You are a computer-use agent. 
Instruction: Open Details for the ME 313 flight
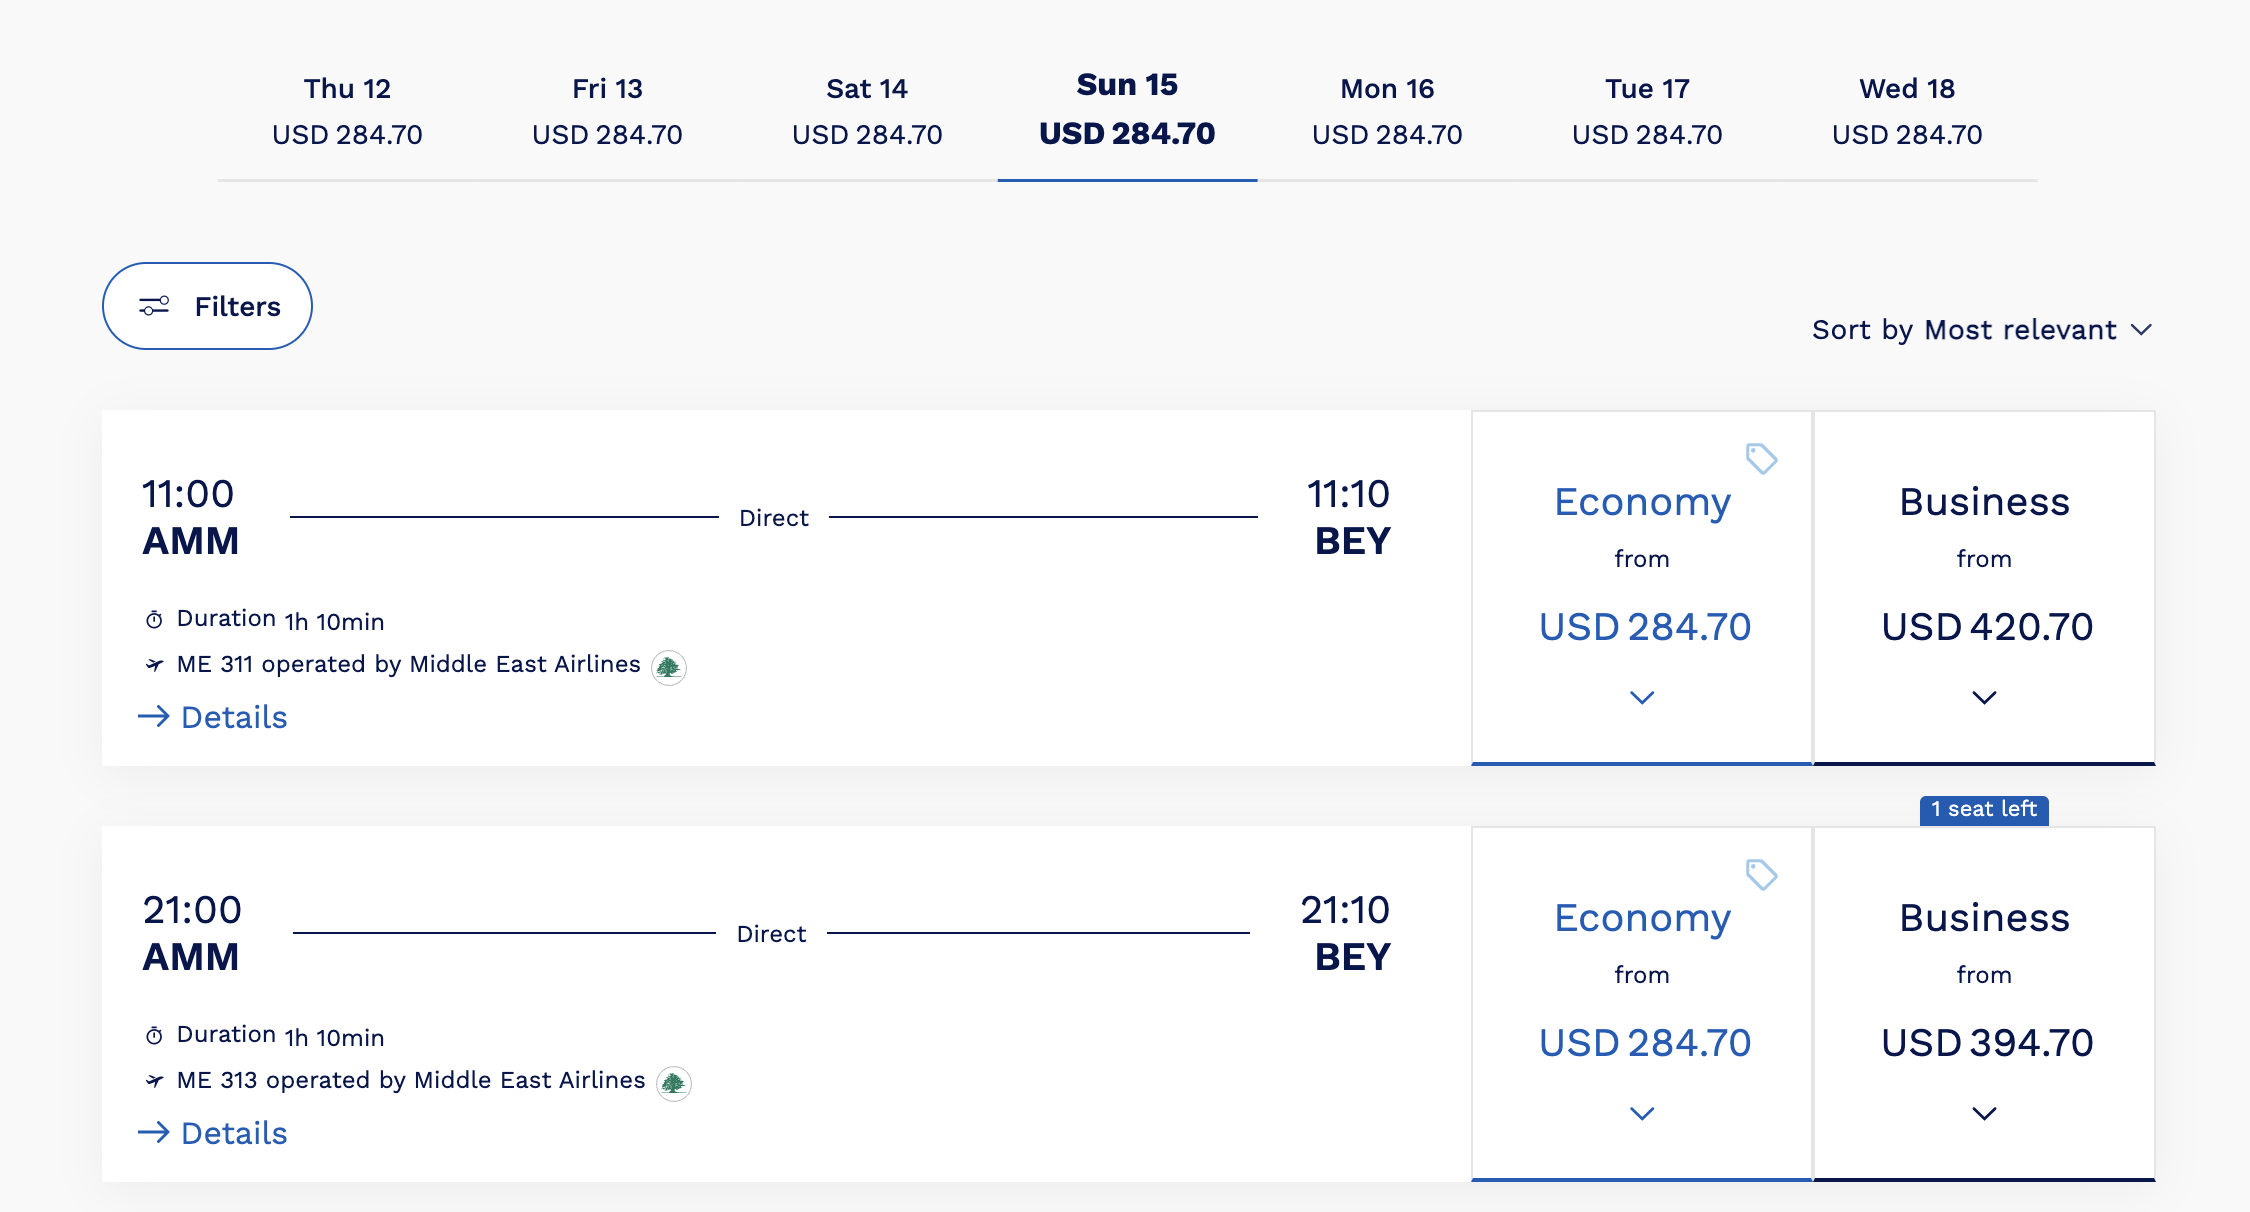tap(233, 1133)
